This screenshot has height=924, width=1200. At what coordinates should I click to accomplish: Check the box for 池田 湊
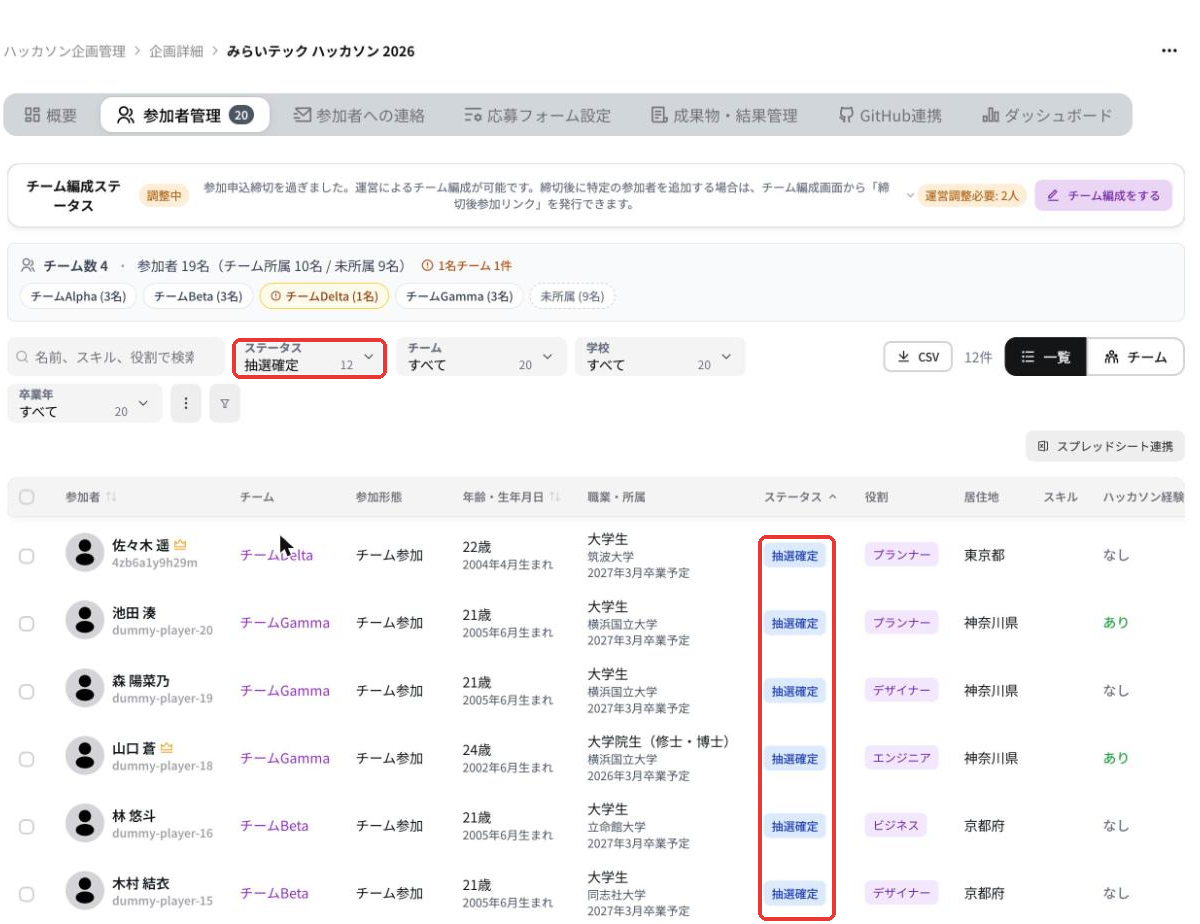27,623
